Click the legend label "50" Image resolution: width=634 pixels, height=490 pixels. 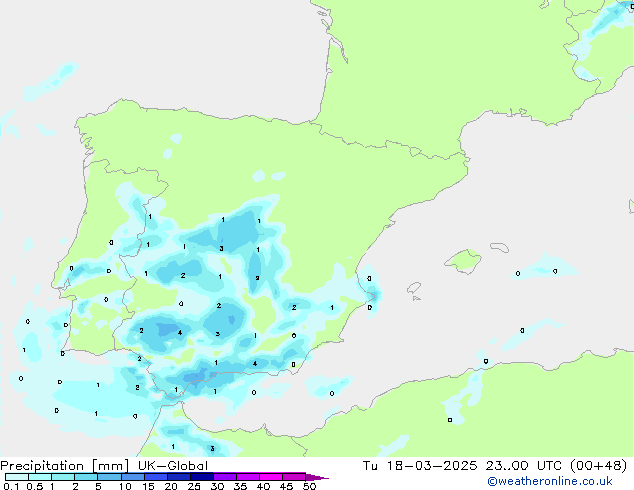[x=309, y=486]
